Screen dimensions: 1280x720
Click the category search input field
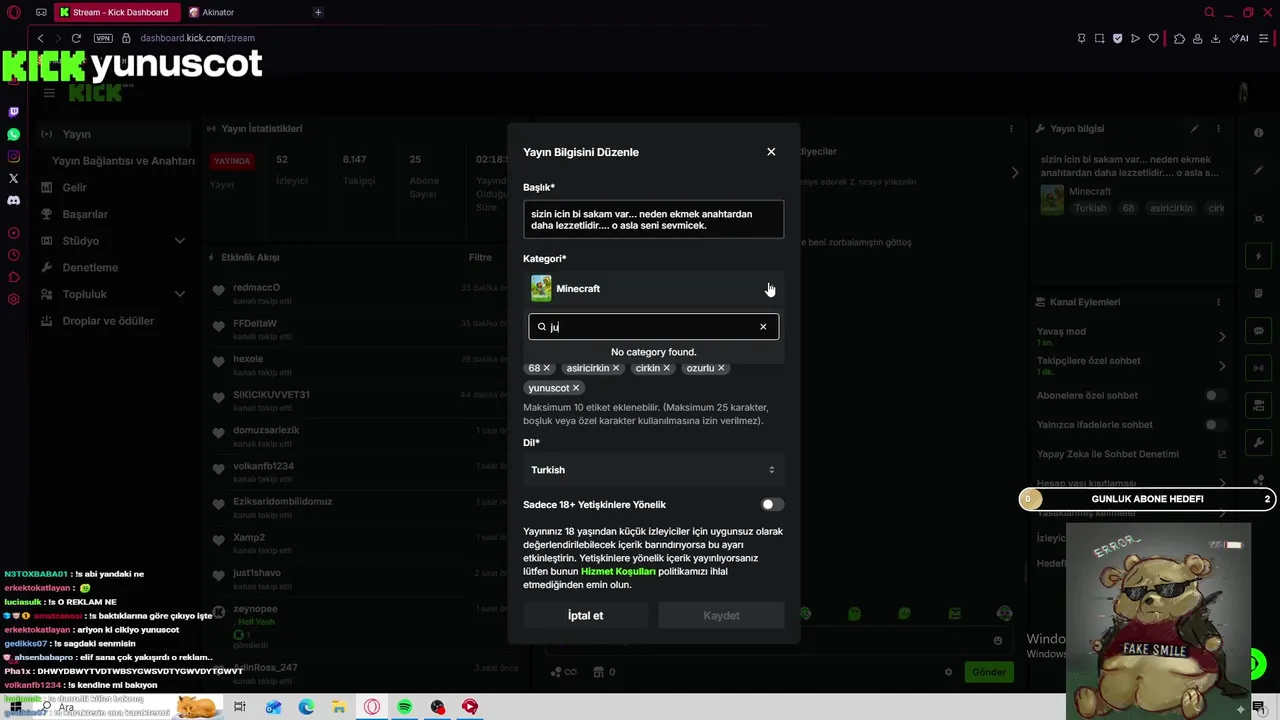click(653, 327)
